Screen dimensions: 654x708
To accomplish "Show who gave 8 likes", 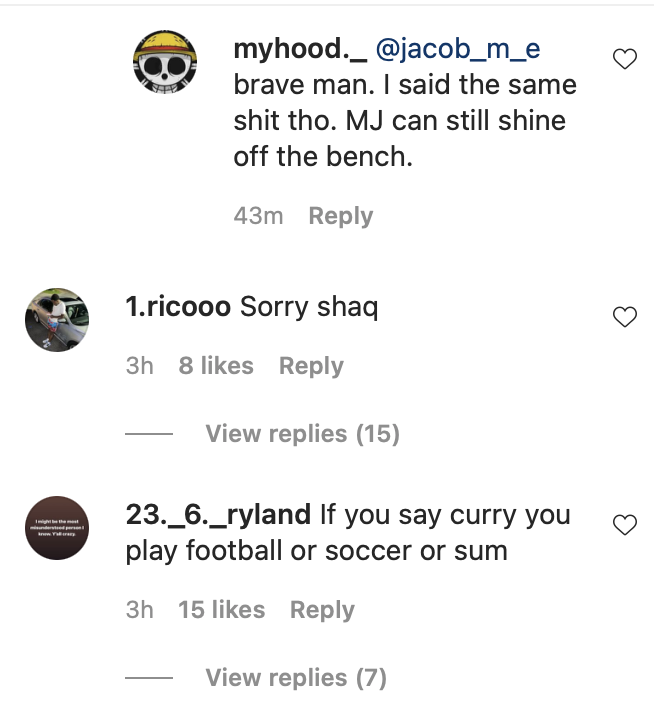I will pyautogui.click(x=216, y=366).
